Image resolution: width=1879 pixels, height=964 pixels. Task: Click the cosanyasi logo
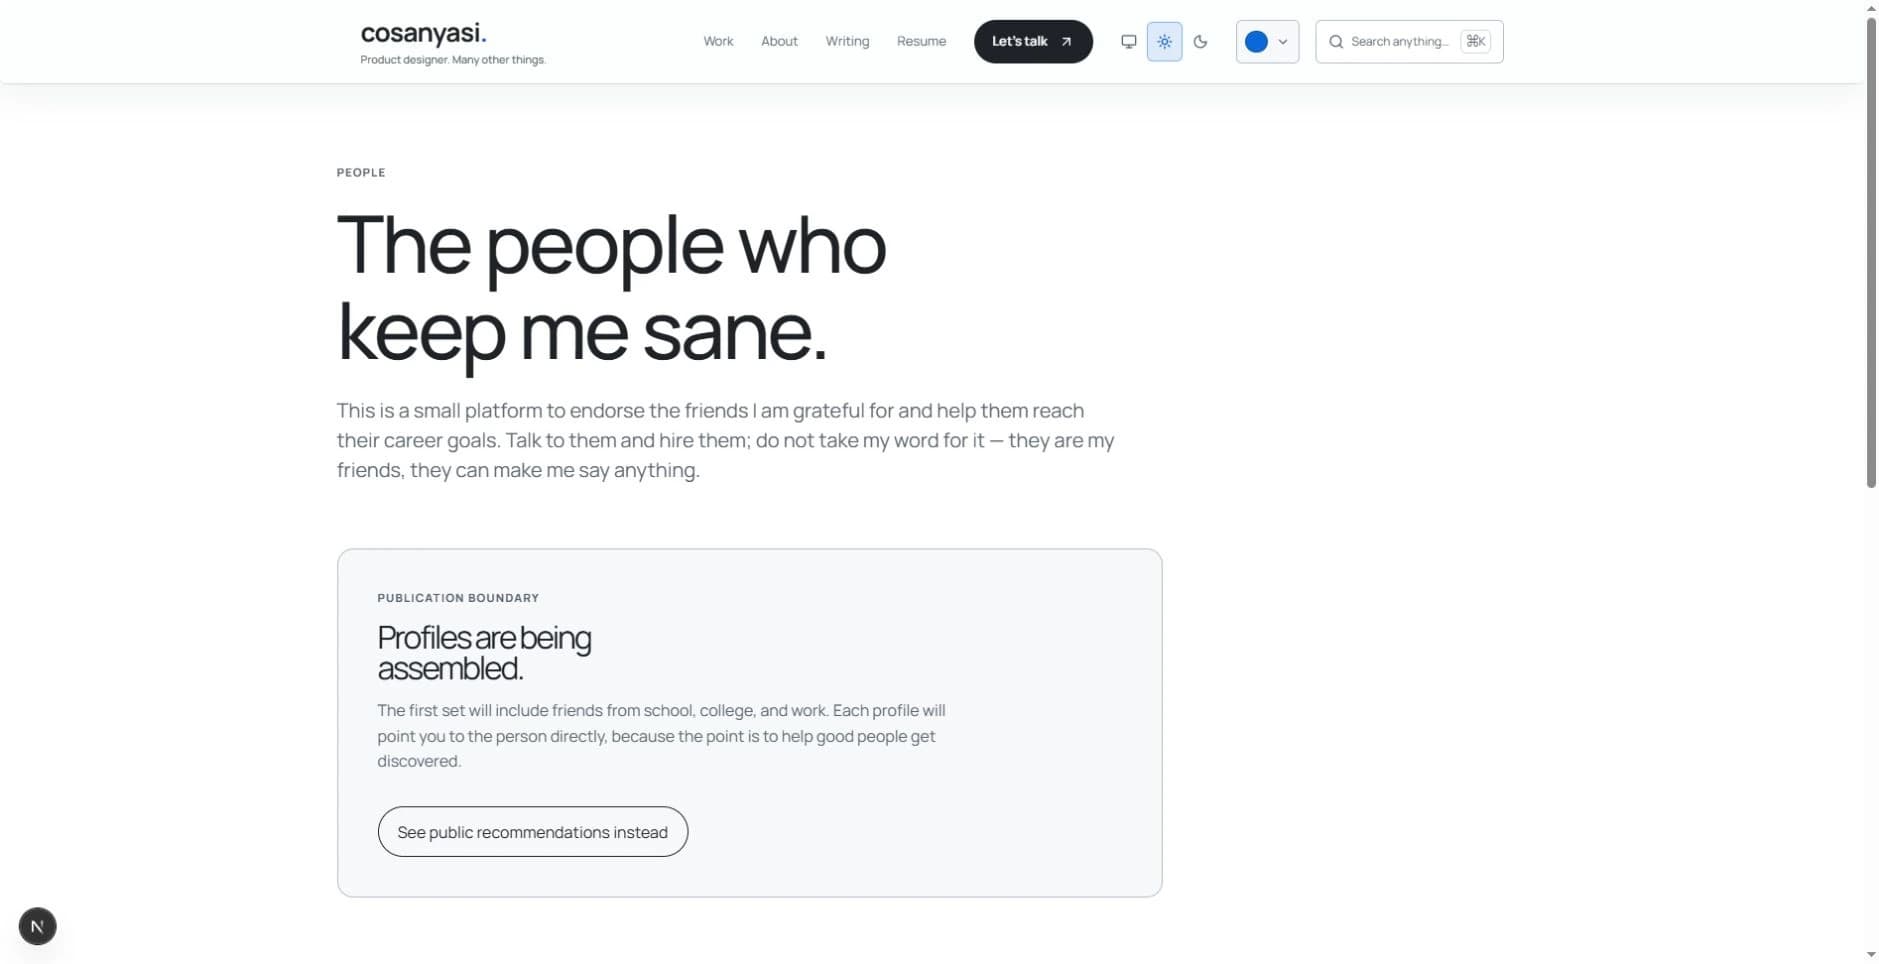pyautogui.click(x=423, y=33)
